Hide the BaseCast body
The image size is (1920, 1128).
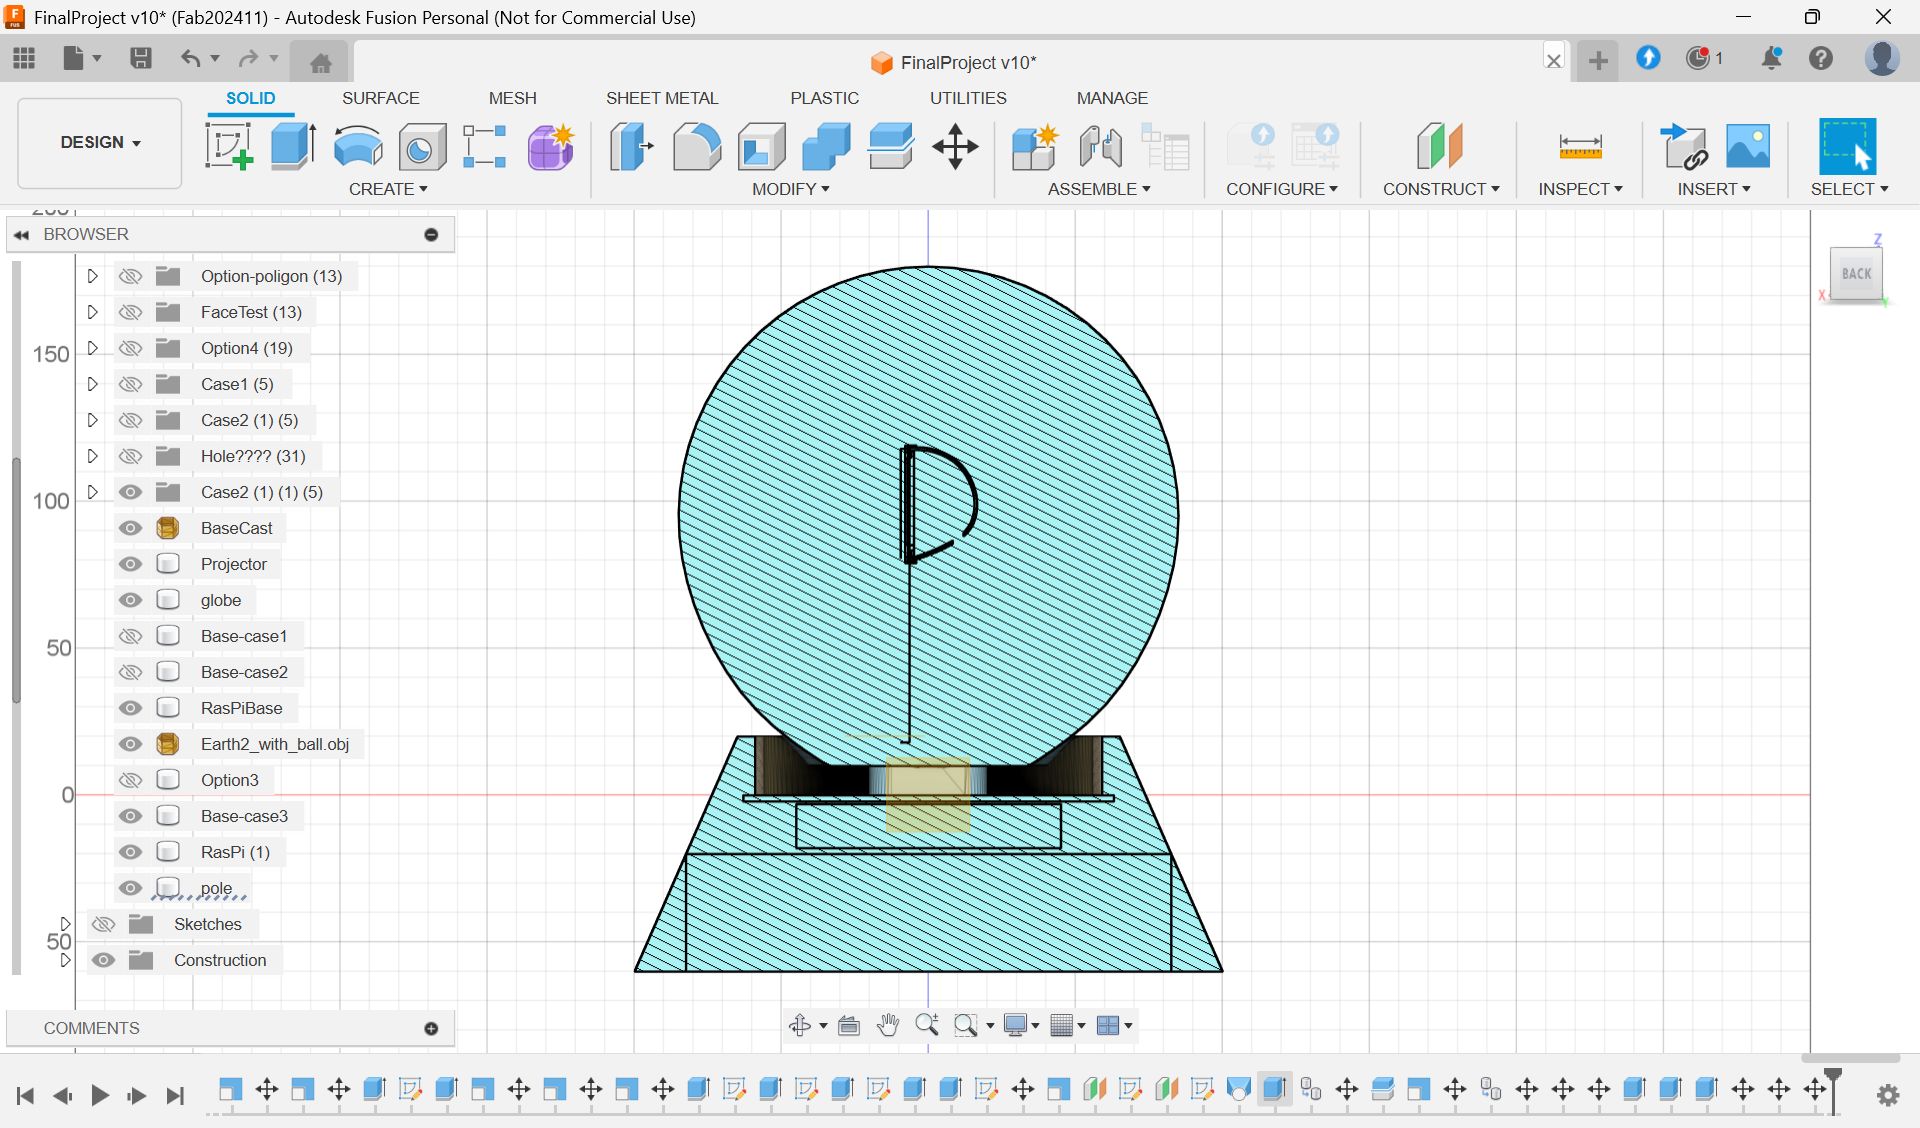point(130,528)
